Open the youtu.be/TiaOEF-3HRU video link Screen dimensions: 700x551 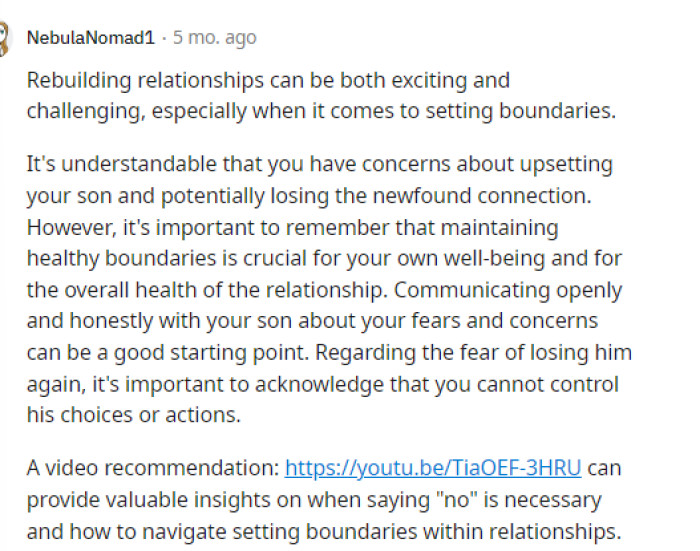click(433, 467)
